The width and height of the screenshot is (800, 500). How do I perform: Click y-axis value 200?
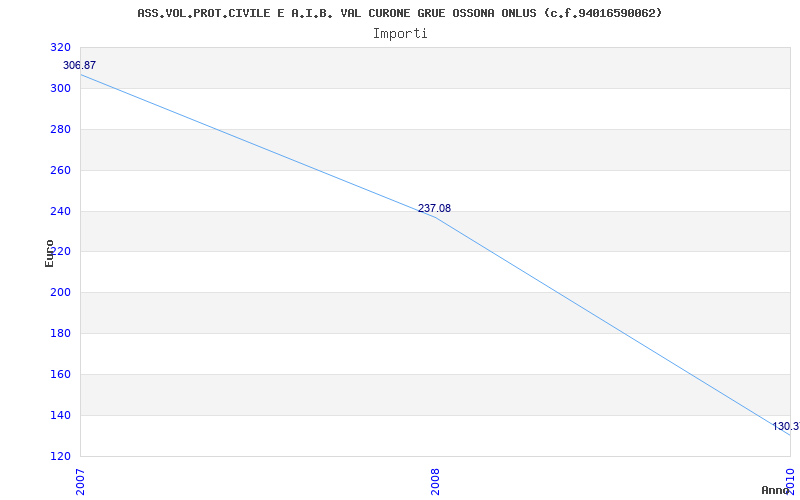pos(60,293)
